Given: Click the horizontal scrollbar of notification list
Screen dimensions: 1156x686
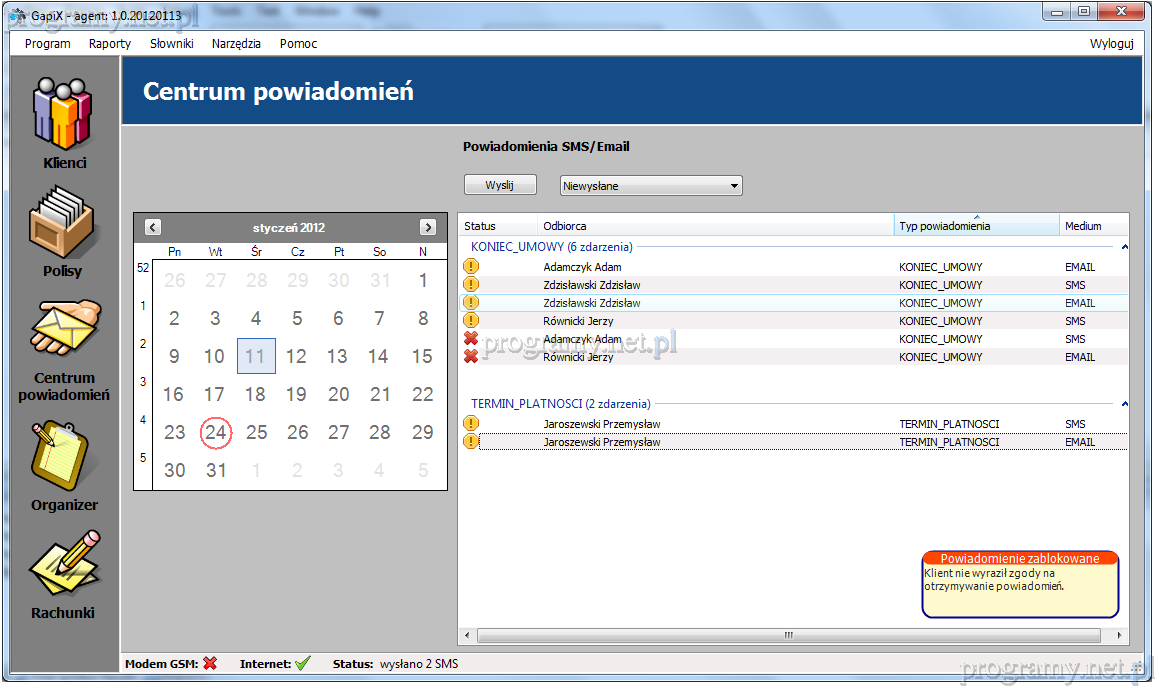Looking at the screenshot, I should [788, 635].
